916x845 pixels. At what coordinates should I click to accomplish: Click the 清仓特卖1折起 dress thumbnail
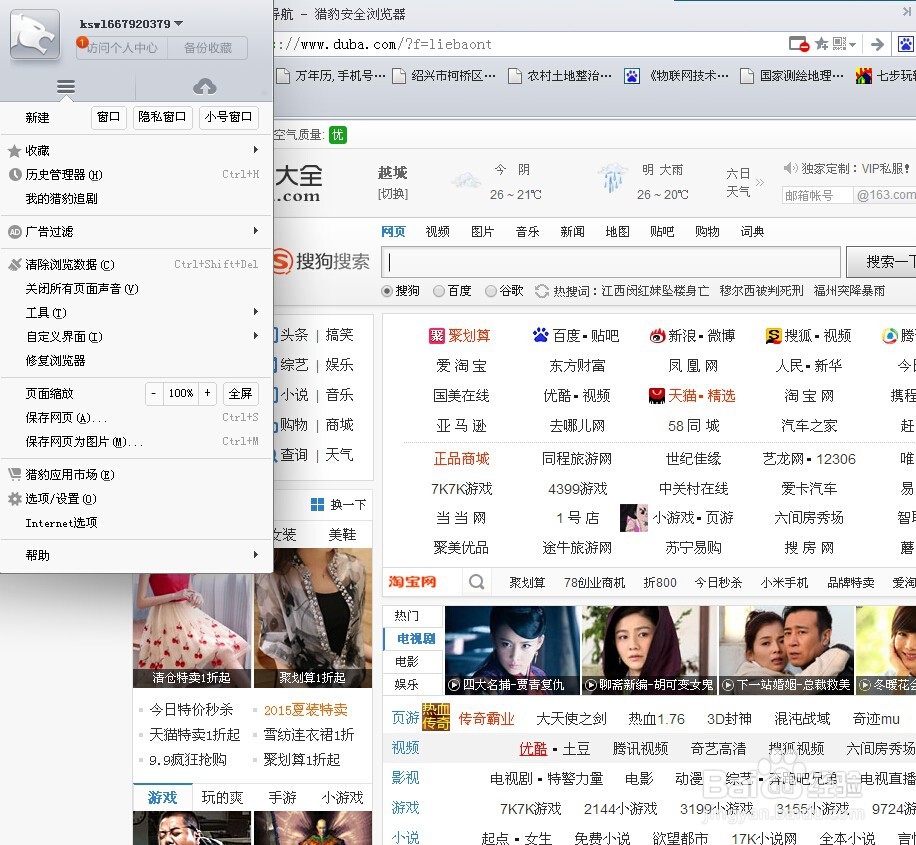(192, 630)
